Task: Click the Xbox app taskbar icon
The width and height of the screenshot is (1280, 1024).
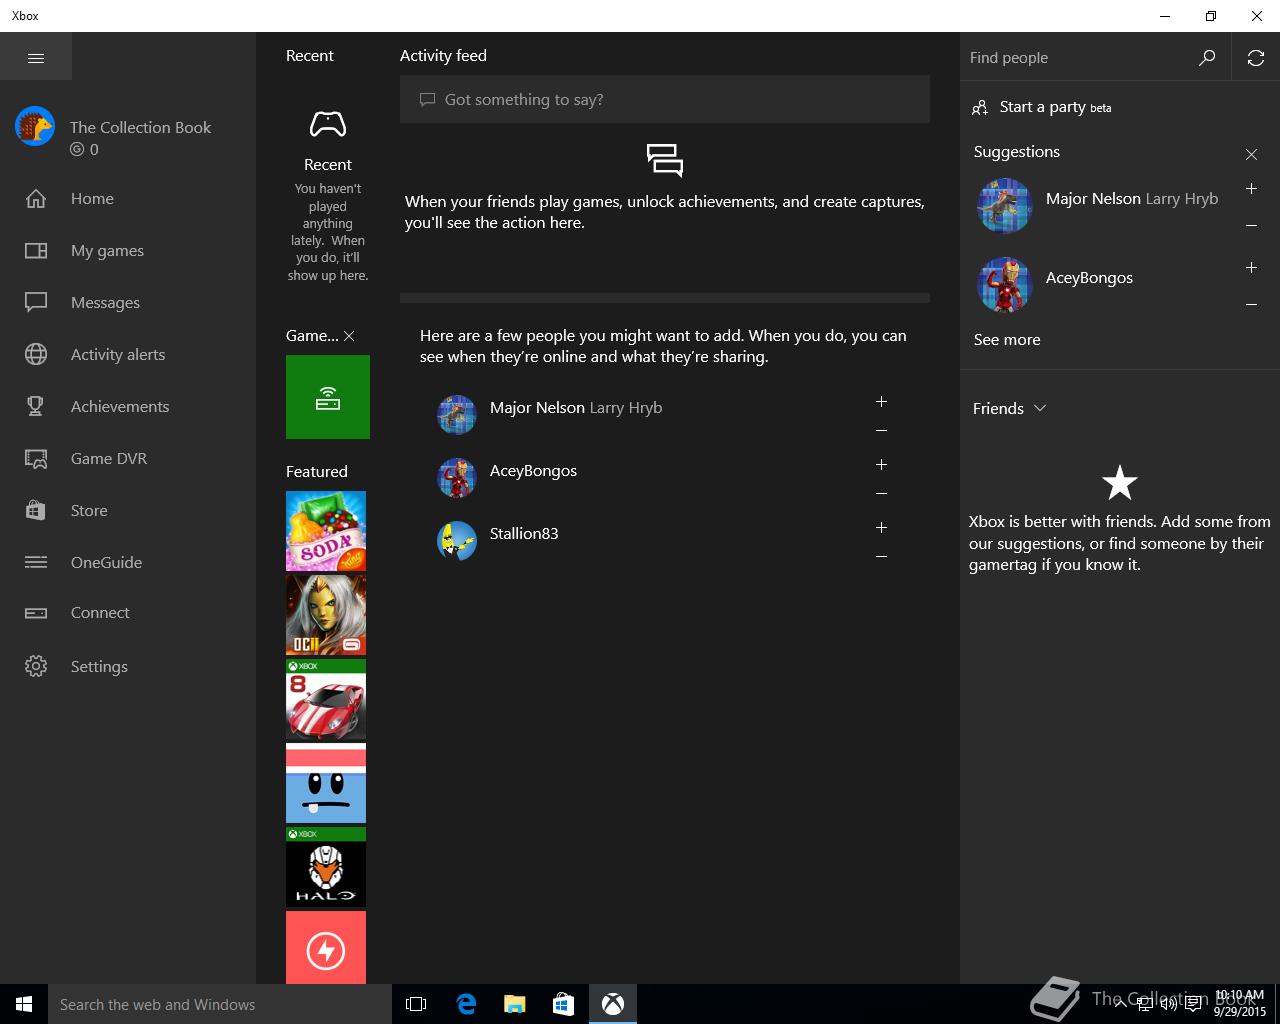Action: tap(613, 1004)
